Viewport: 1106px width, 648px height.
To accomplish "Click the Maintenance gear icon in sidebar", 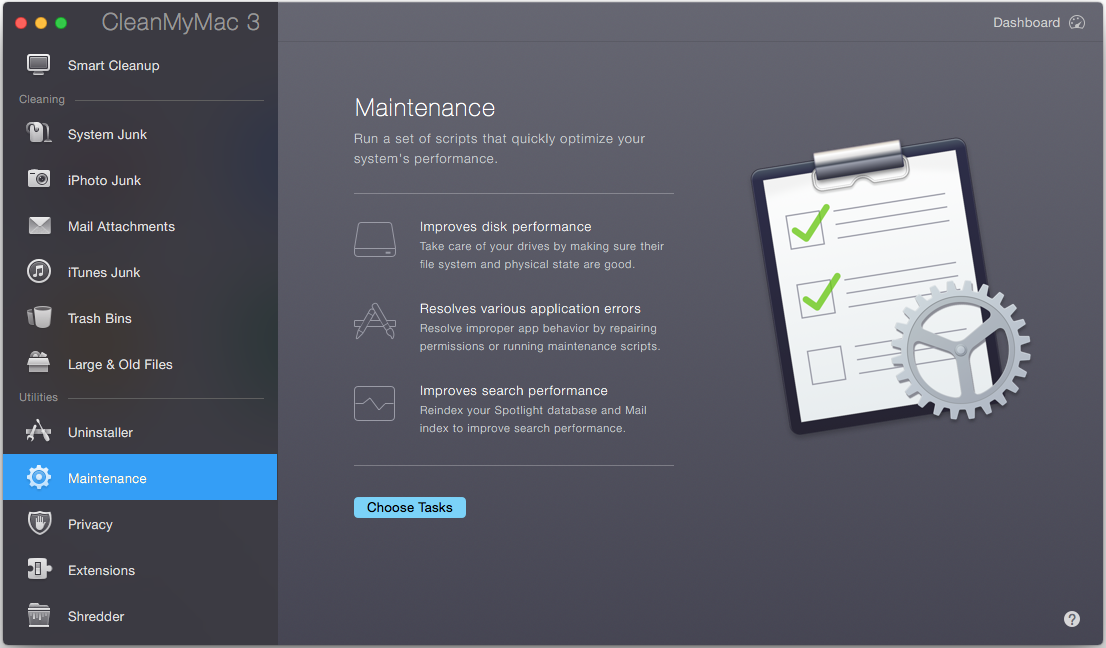I will 39,477.
